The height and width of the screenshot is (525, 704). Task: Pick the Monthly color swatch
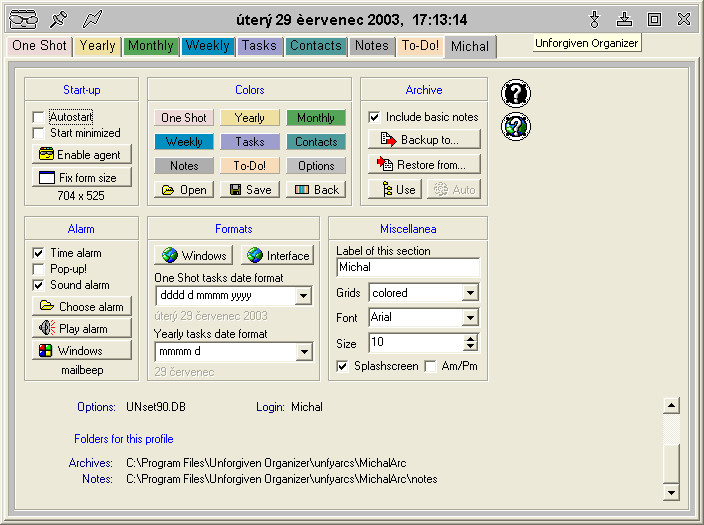pyautogui.click(x=316, y=118)
